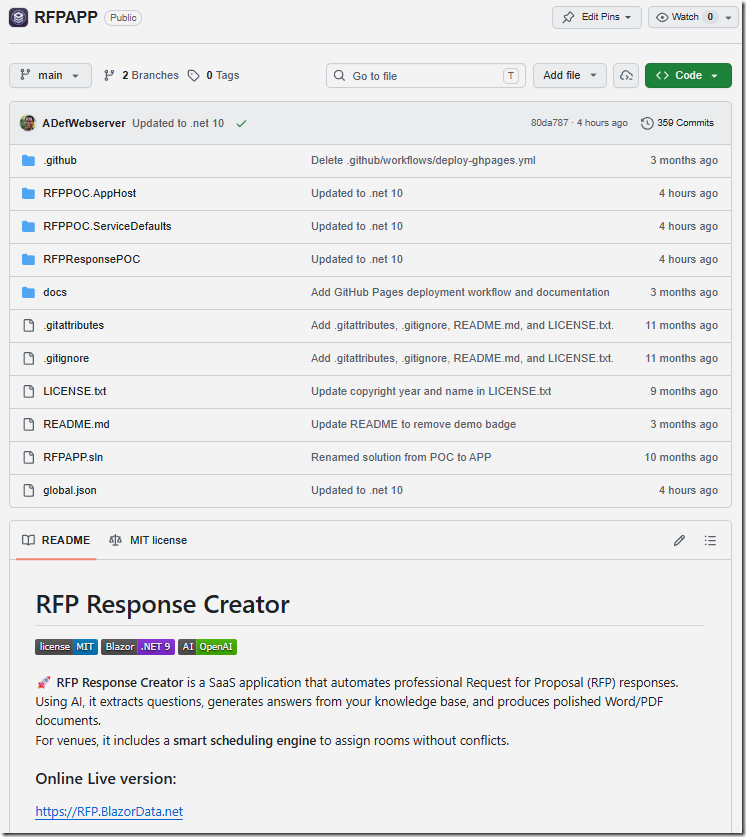This screenshot has width=746, height=837.
Task: Expand the Watch options dropdown arrow
Action: pos(728,17)
